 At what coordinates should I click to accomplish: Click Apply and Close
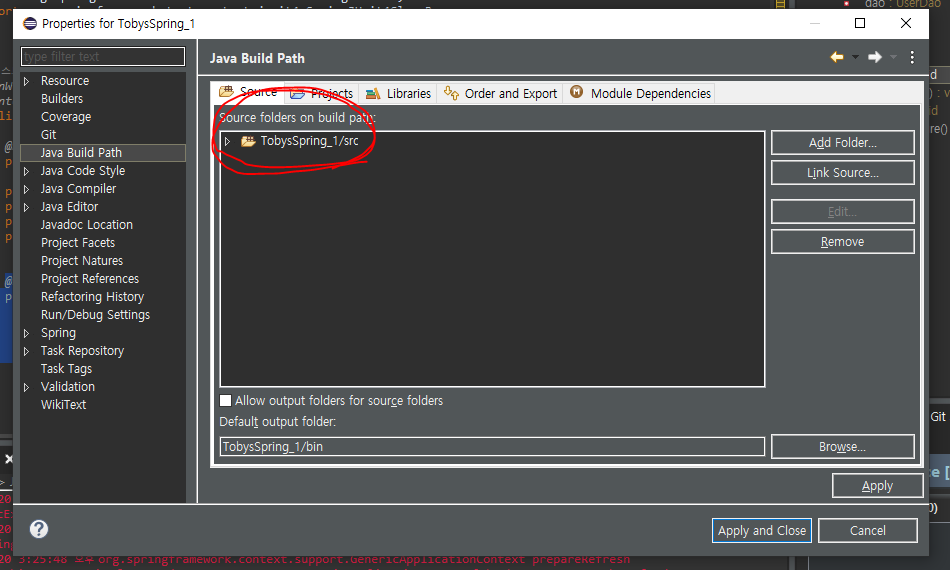click(762, 531)
